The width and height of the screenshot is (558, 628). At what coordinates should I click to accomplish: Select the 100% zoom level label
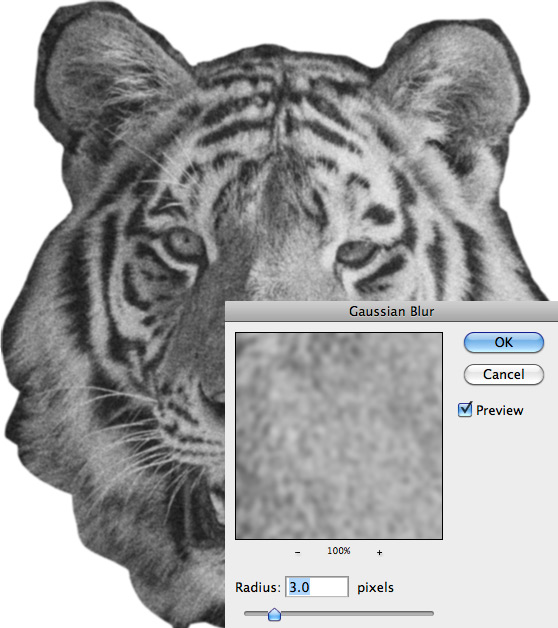(x=338, y=551)
